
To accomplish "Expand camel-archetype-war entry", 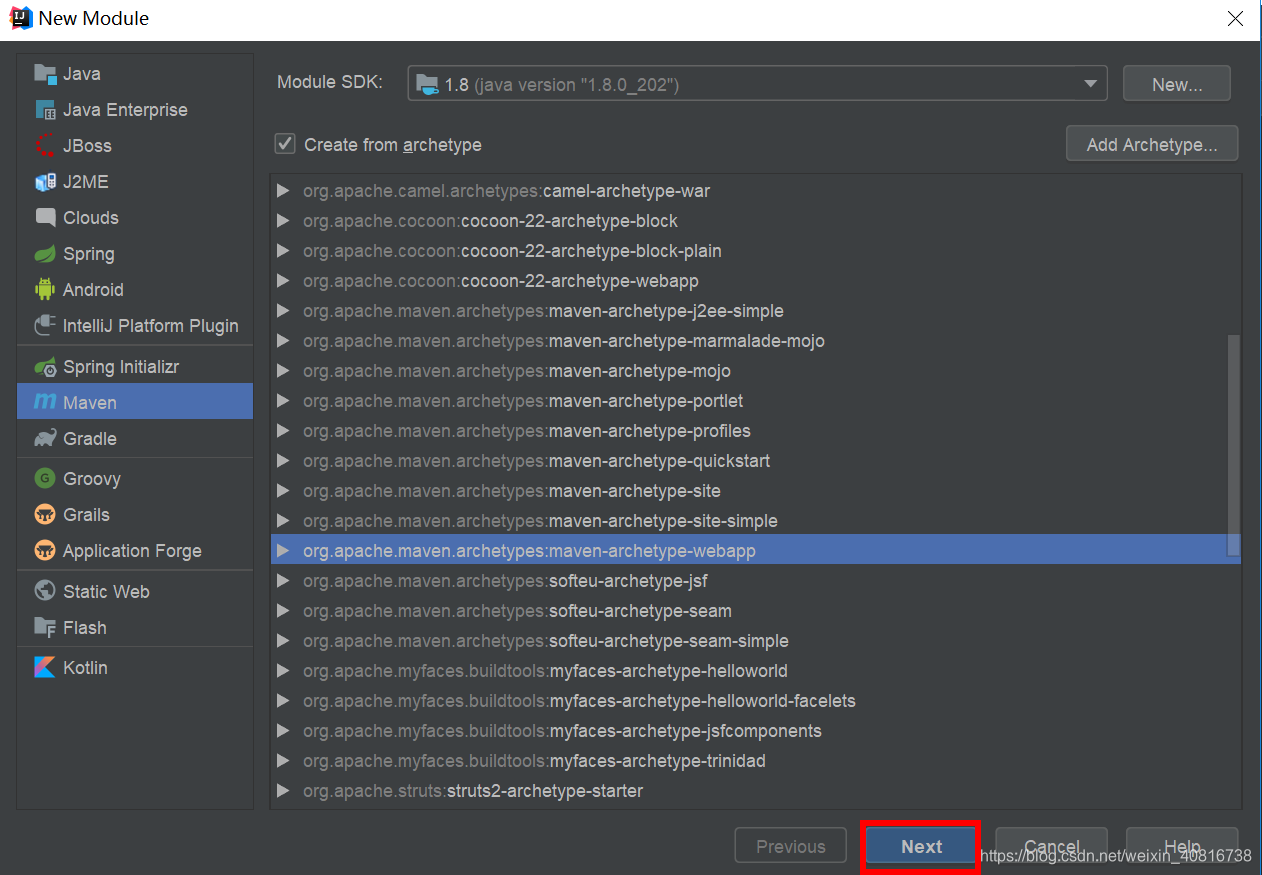I will (283, 190).
